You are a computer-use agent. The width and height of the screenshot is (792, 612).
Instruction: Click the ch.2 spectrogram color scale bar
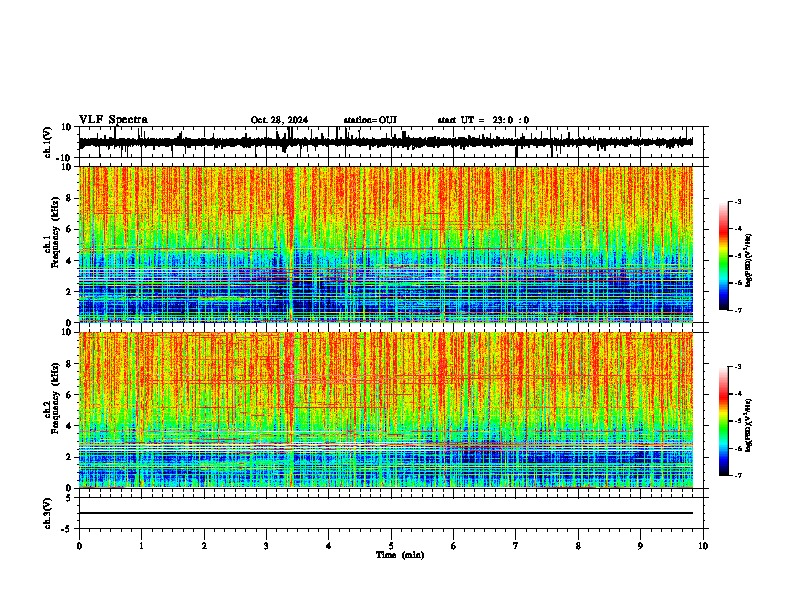coord(724,421)
